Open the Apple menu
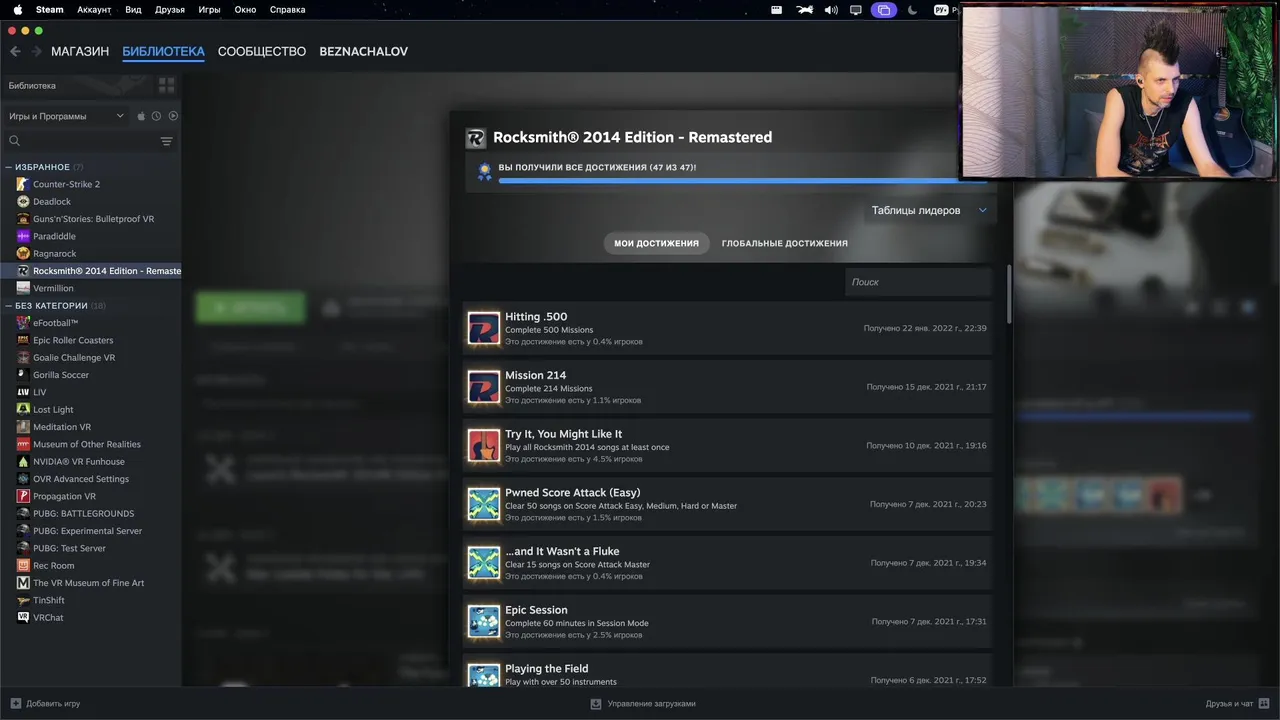1280x720 pixels. coord(17,10)
